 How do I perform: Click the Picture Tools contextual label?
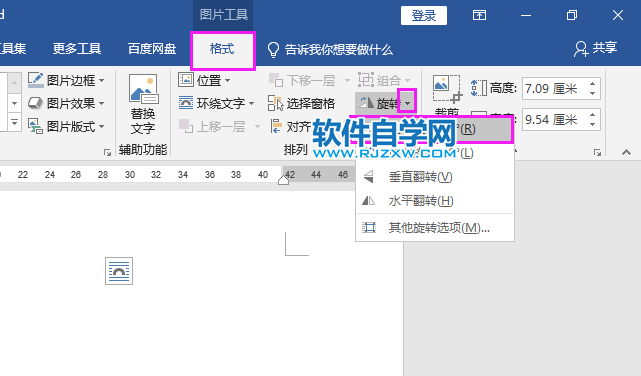point(223,15)
